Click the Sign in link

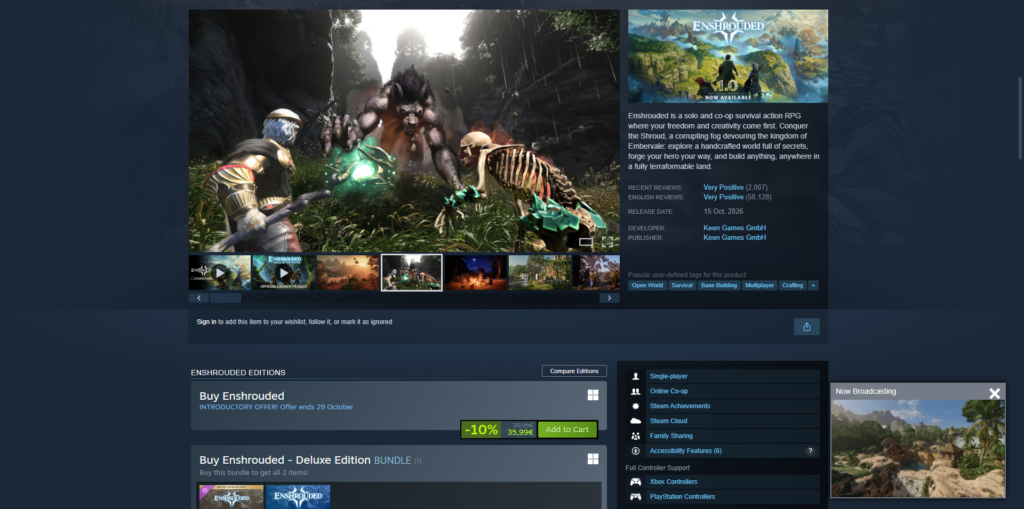click(206, 322)
